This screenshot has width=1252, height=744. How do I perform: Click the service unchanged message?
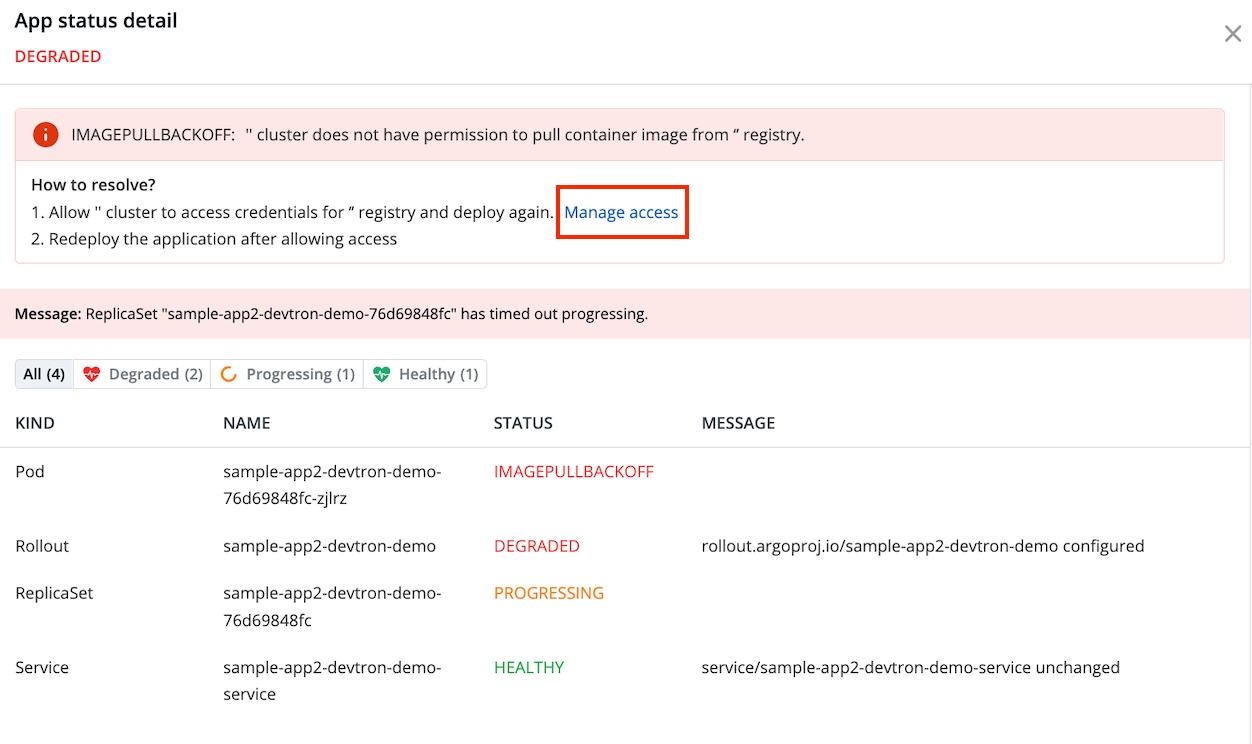tap(911, 667)
